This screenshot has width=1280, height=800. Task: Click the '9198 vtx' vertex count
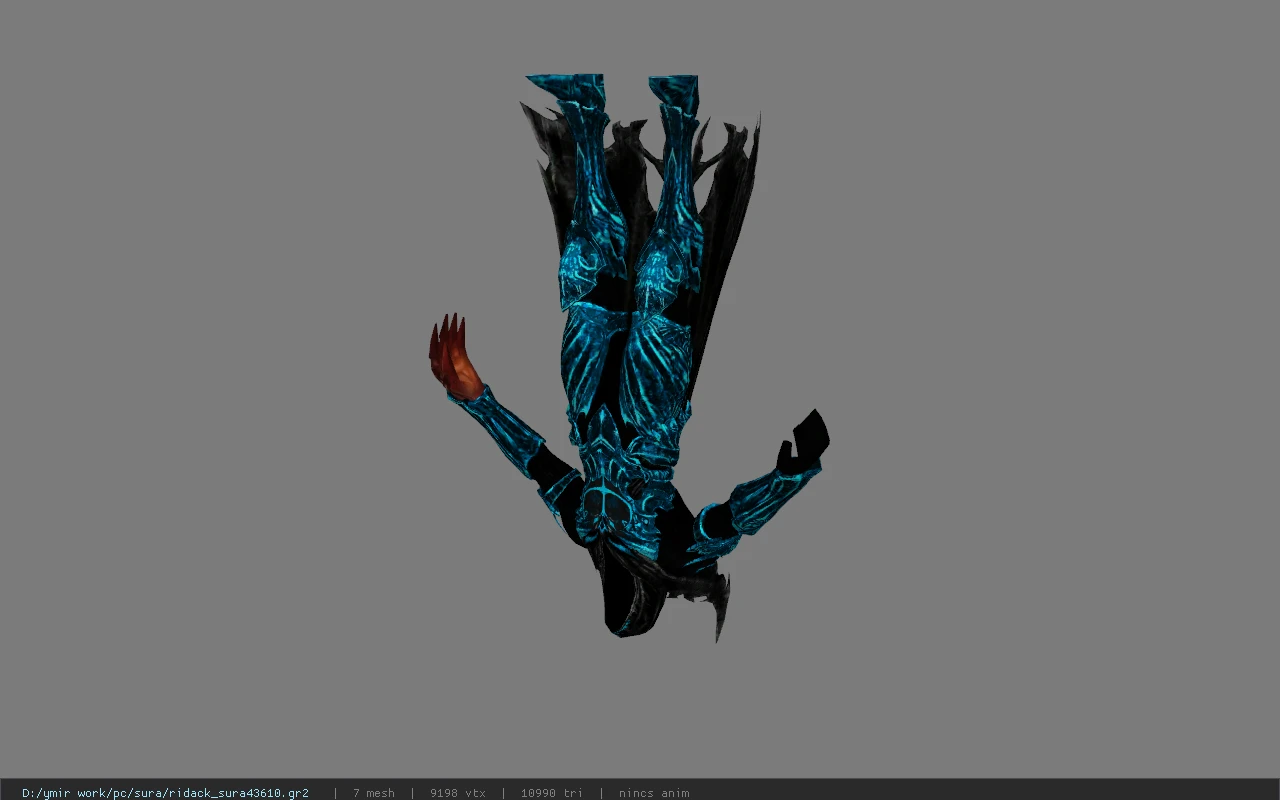(457, 793)
